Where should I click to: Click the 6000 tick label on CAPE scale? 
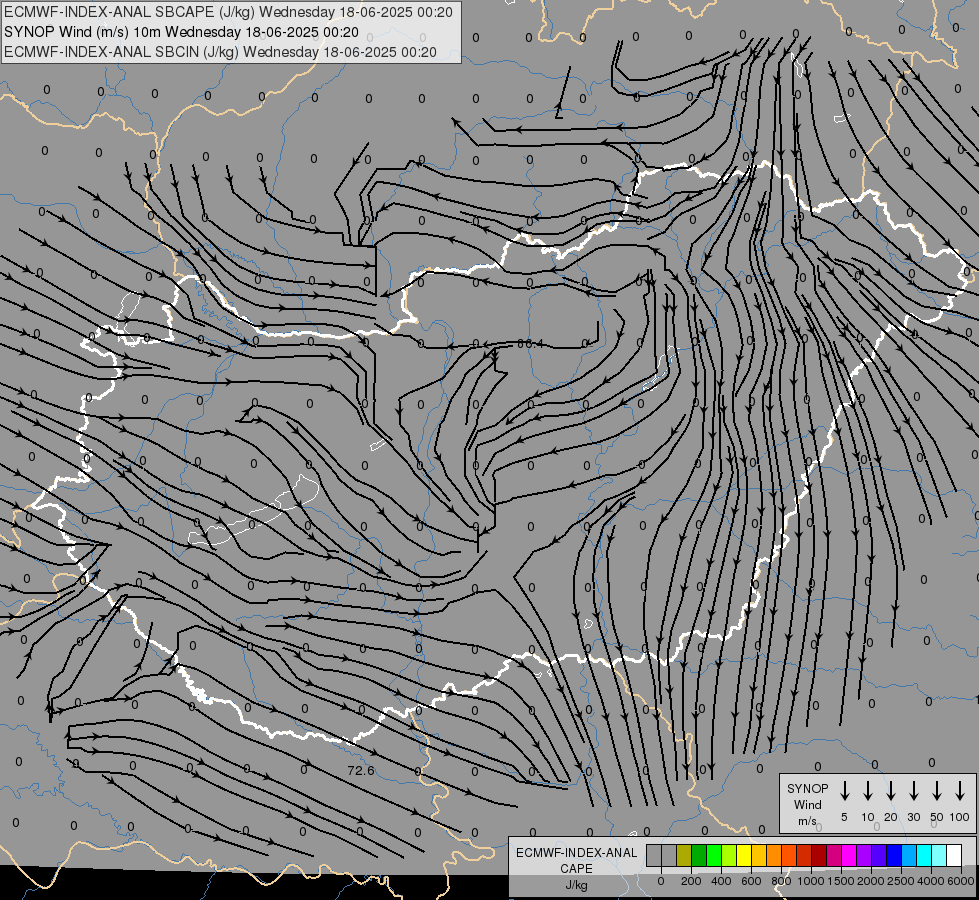[961, 881]
